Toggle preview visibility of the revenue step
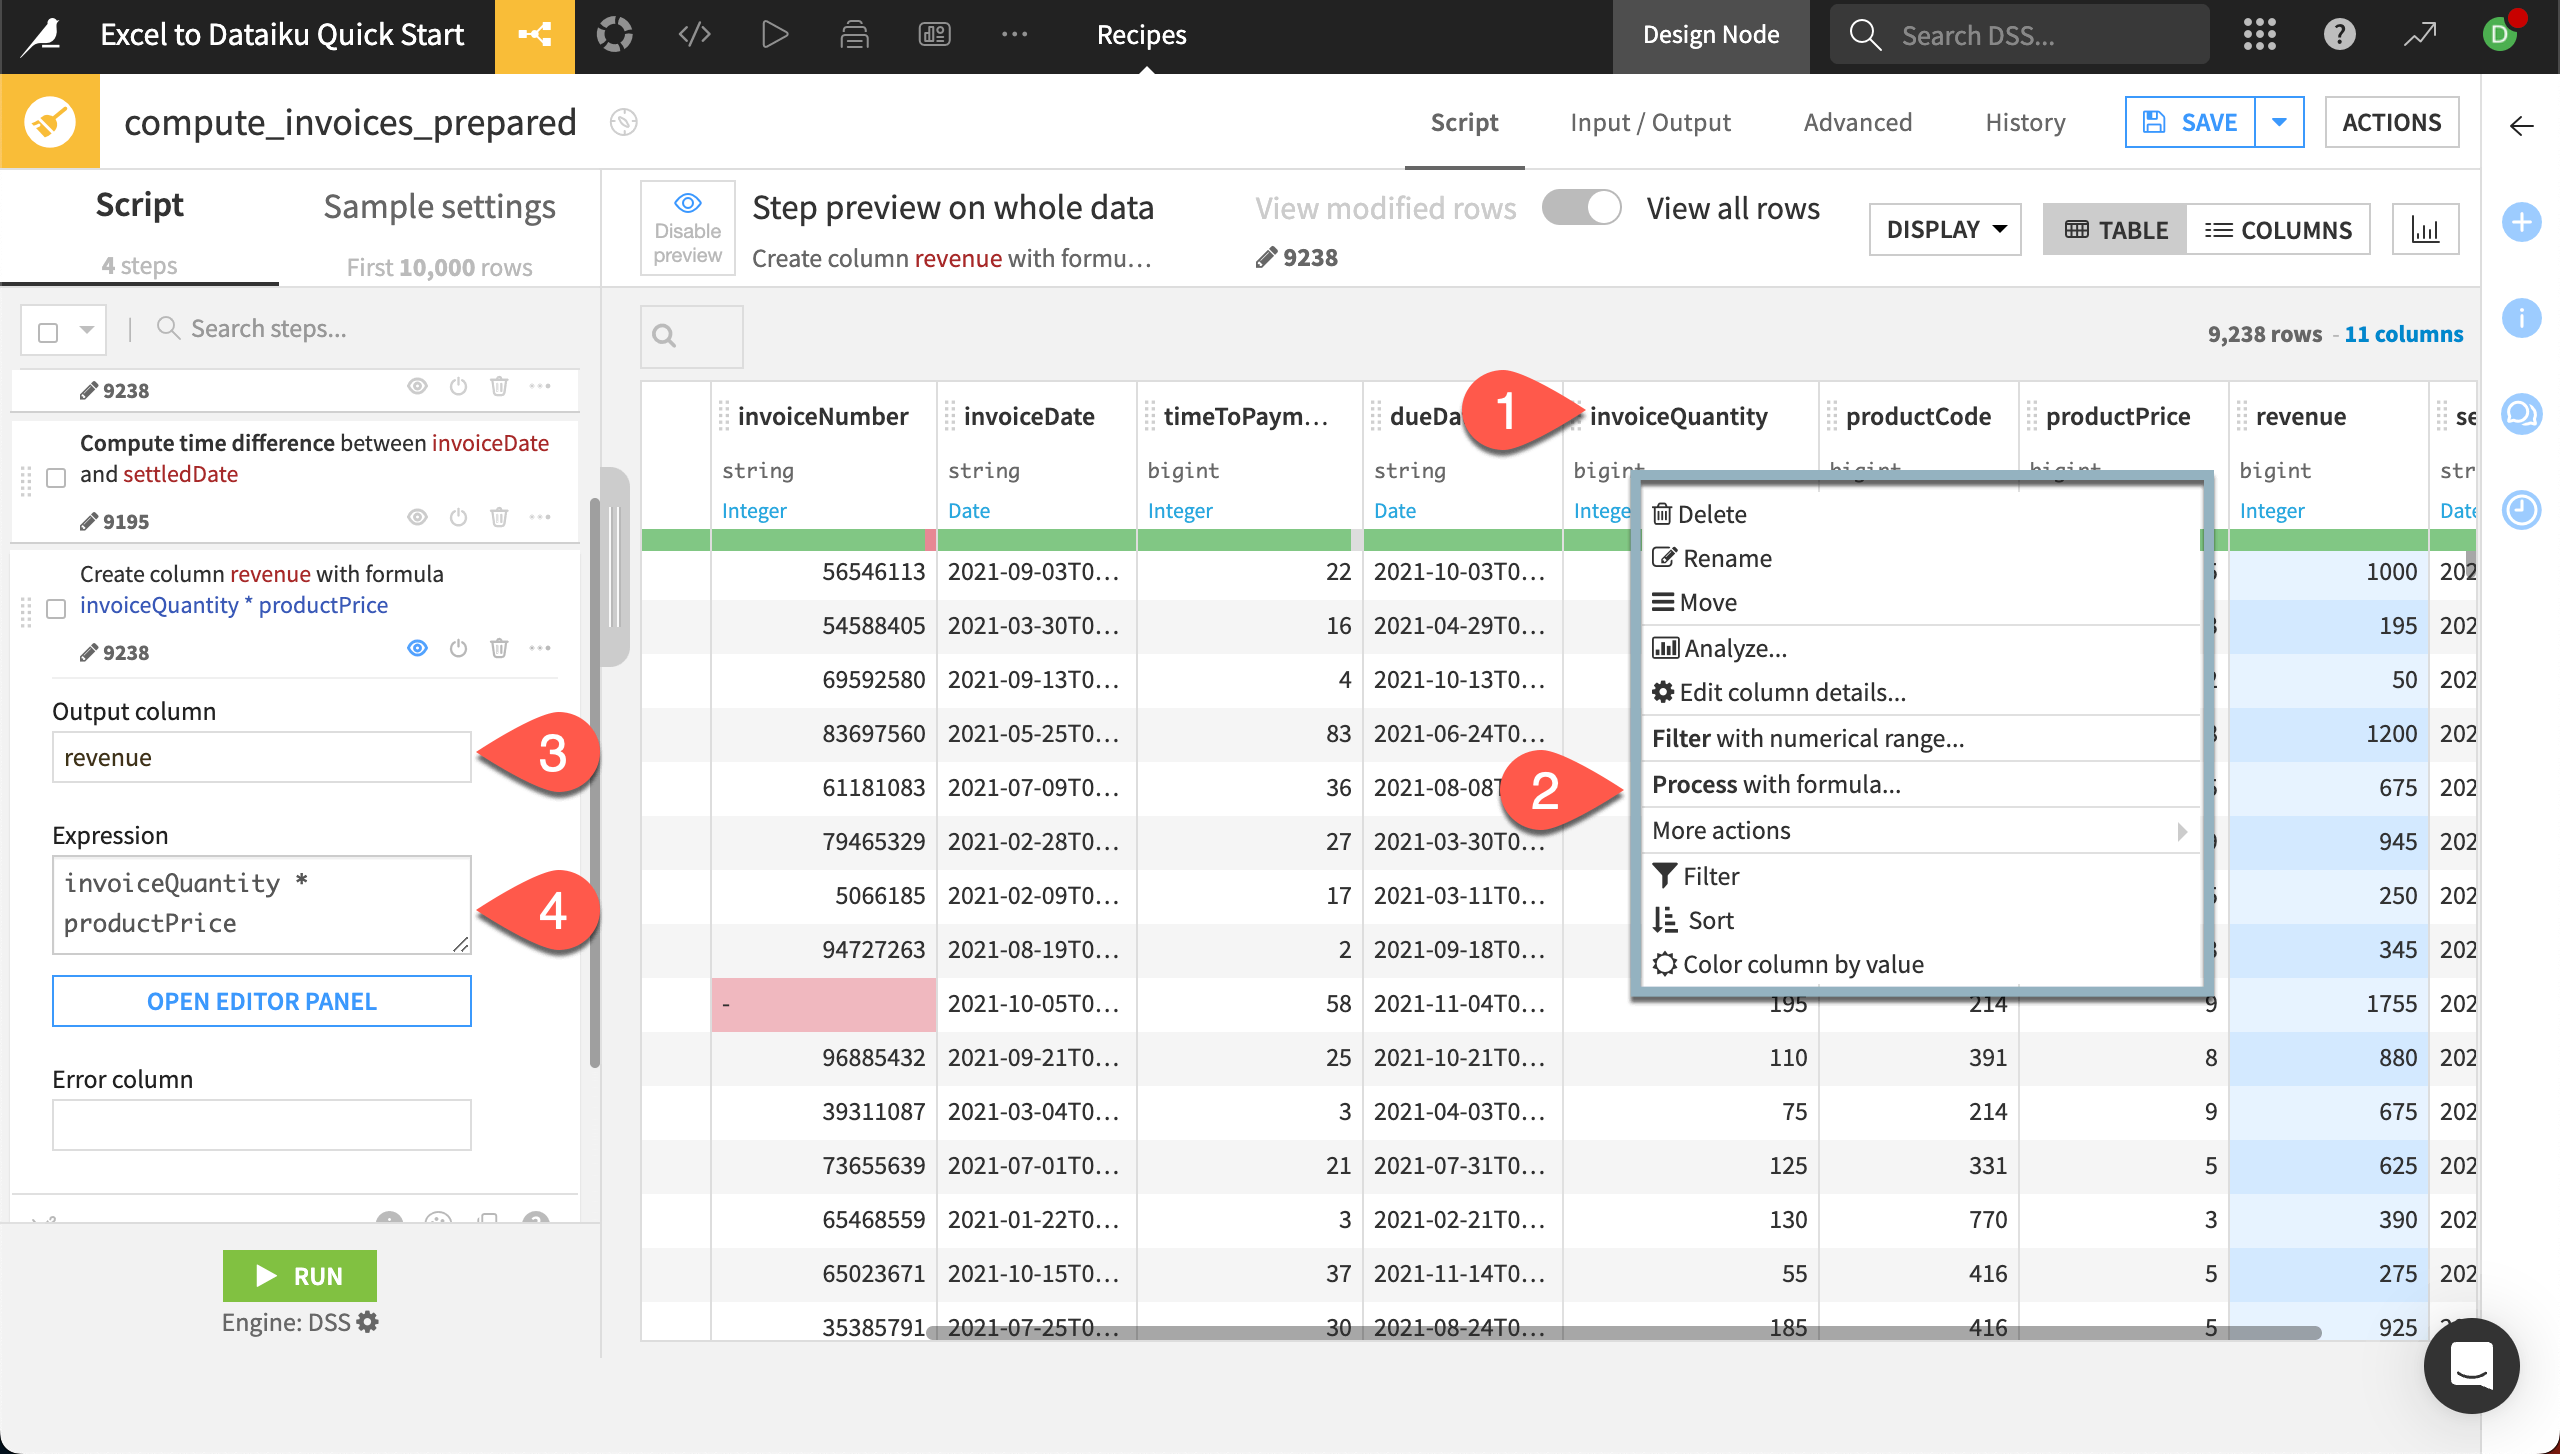Viewport: 2560px width, 1454px height. click(x=417, y=648)
